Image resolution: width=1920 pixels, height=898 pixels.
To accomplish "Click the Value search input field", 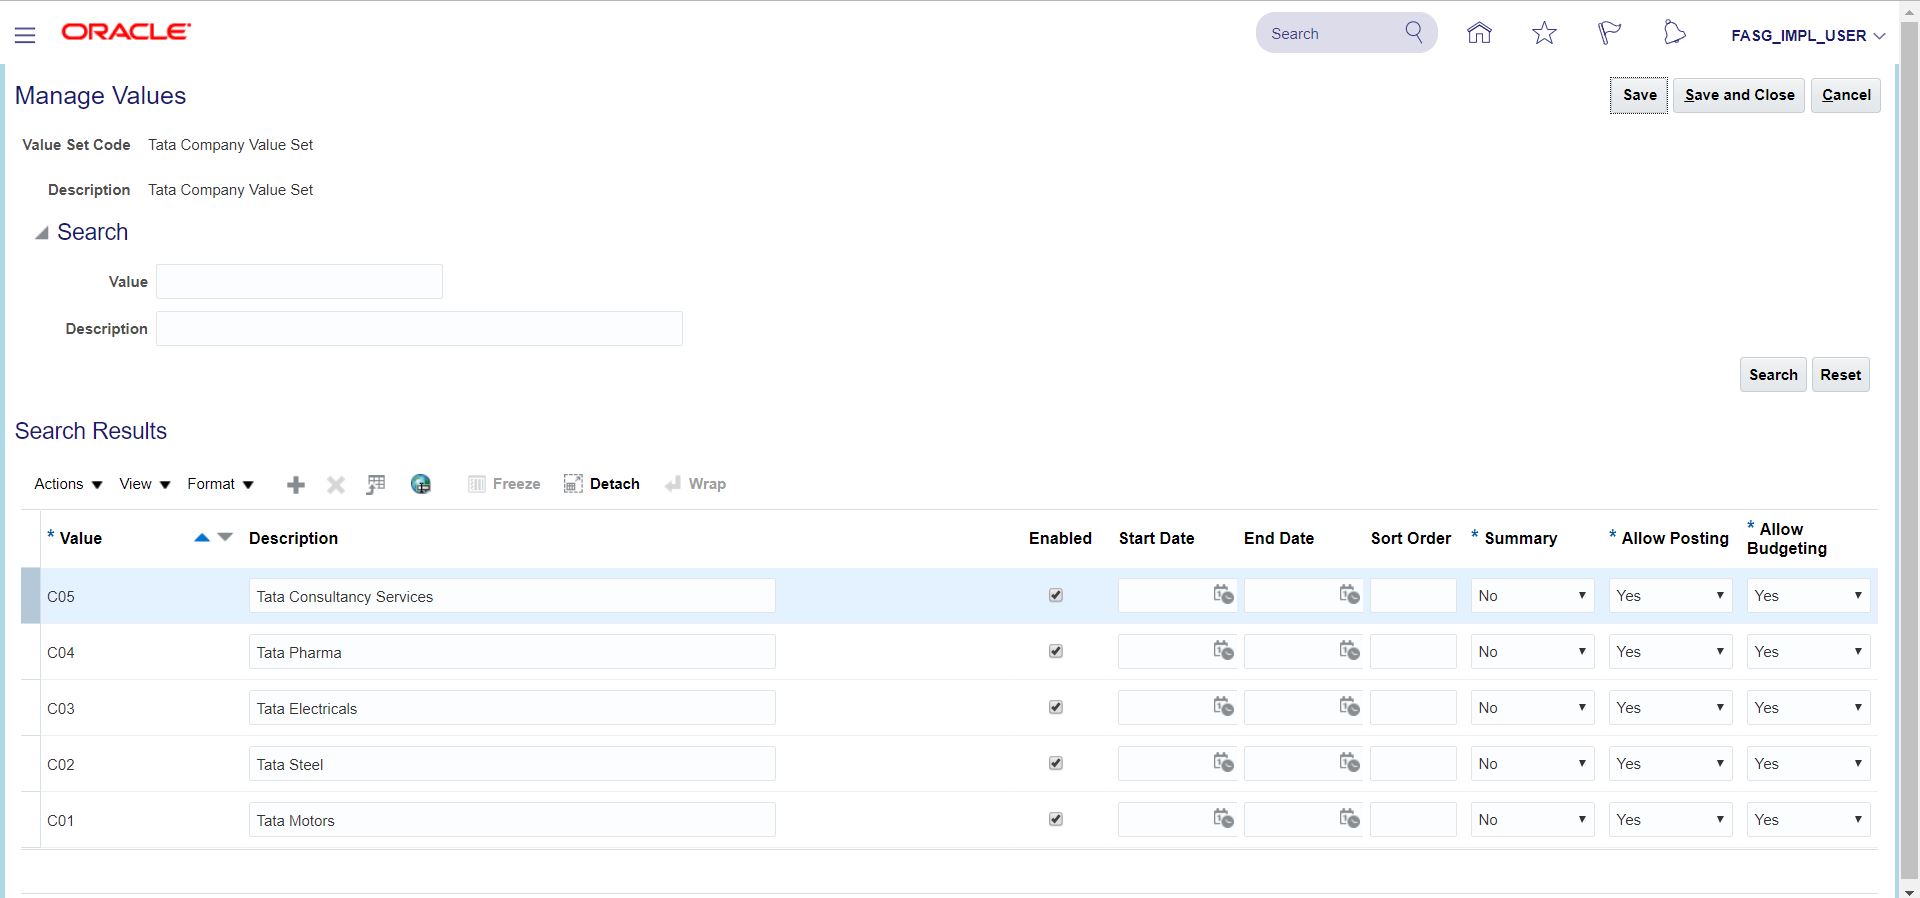I will [x=299, y=282].
